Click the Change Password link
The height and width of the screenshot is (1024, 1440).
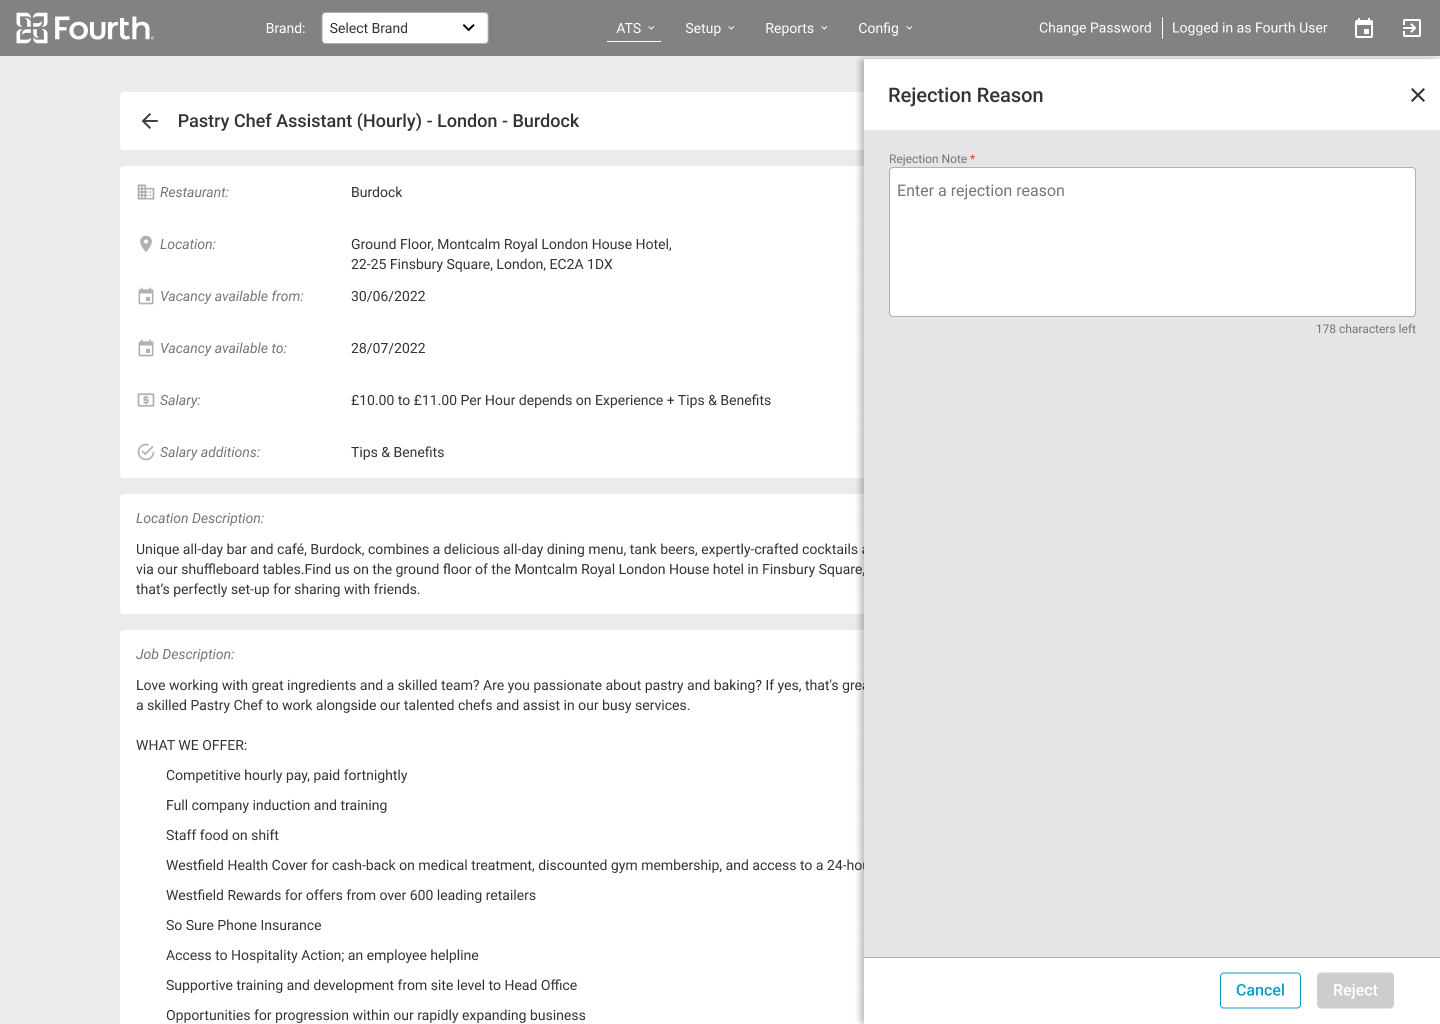[1095, 28]
